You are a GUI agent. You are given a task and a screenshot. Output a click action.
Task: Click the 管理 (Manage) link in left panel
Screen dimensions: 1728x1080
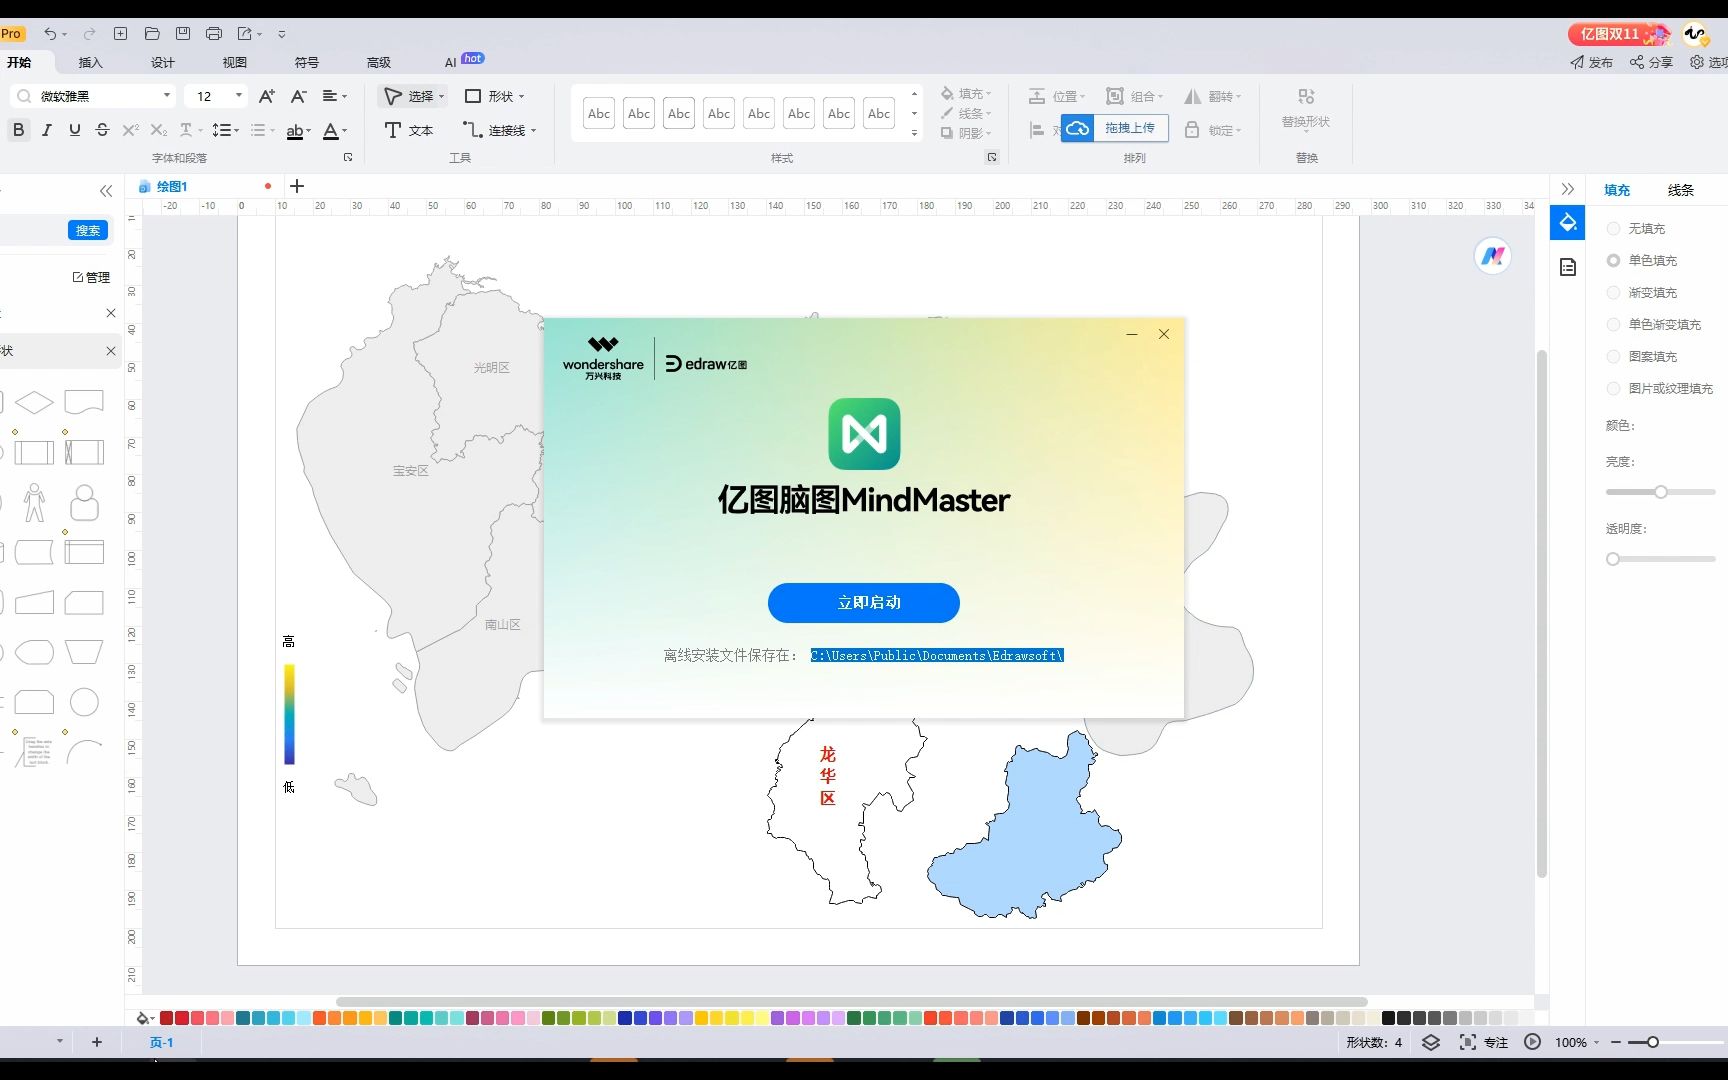91,277
